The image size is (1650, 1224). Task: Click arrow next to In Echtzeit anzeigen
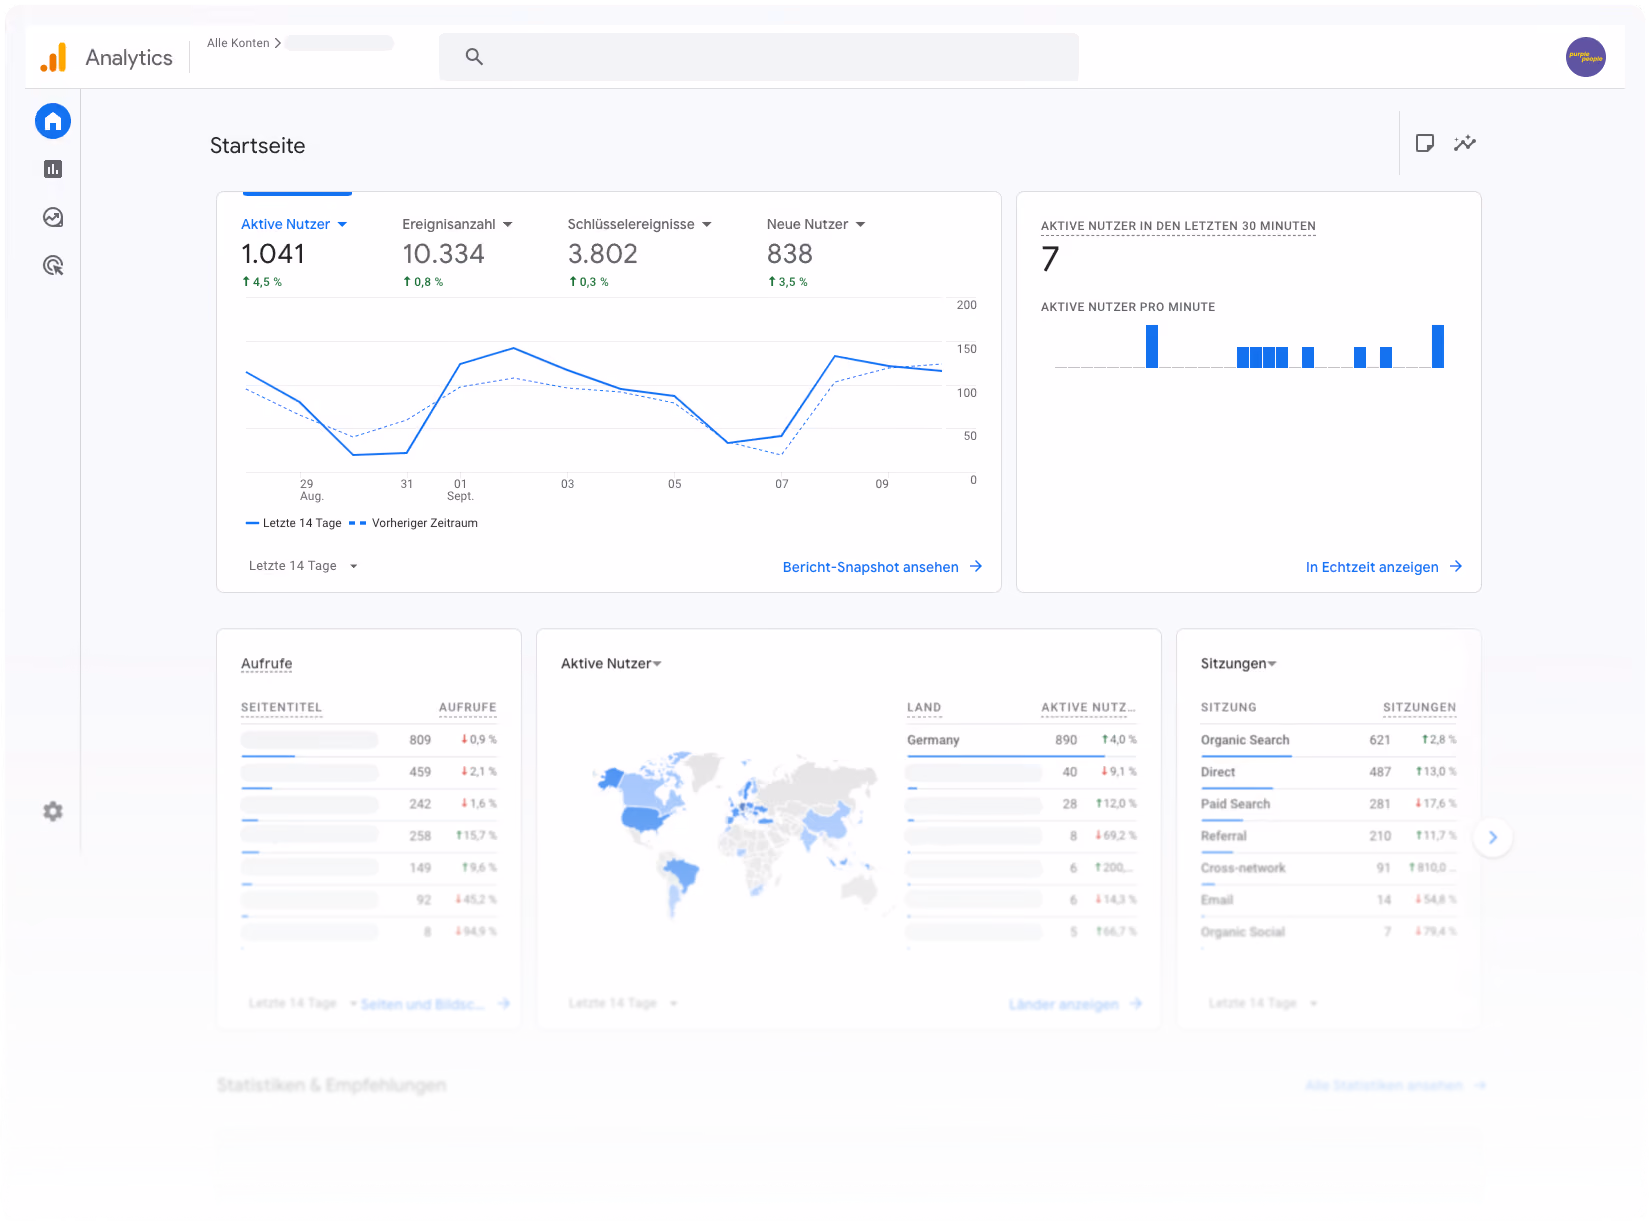[x=1456, y=566]
